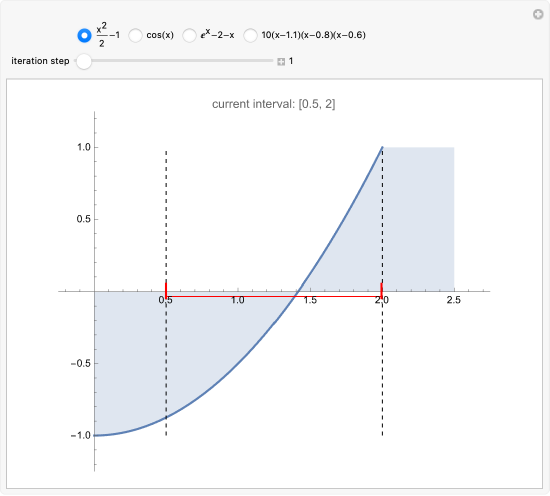Click the left red bracket marker at 0.5
Screen dimensions: 550x496
click(166, 290)
